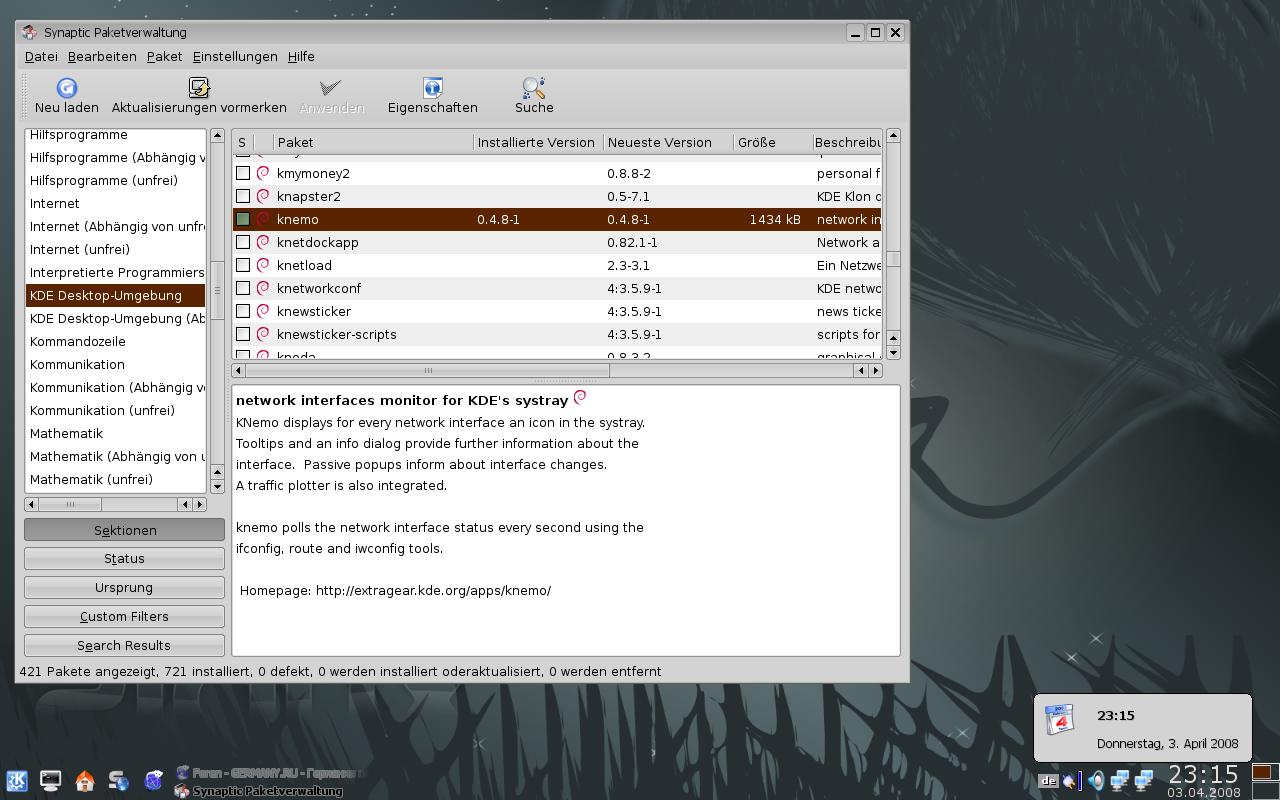Open the Bearbeiten menu
The width and height of the screenshot is (1280, 800).
pos(102,57)
